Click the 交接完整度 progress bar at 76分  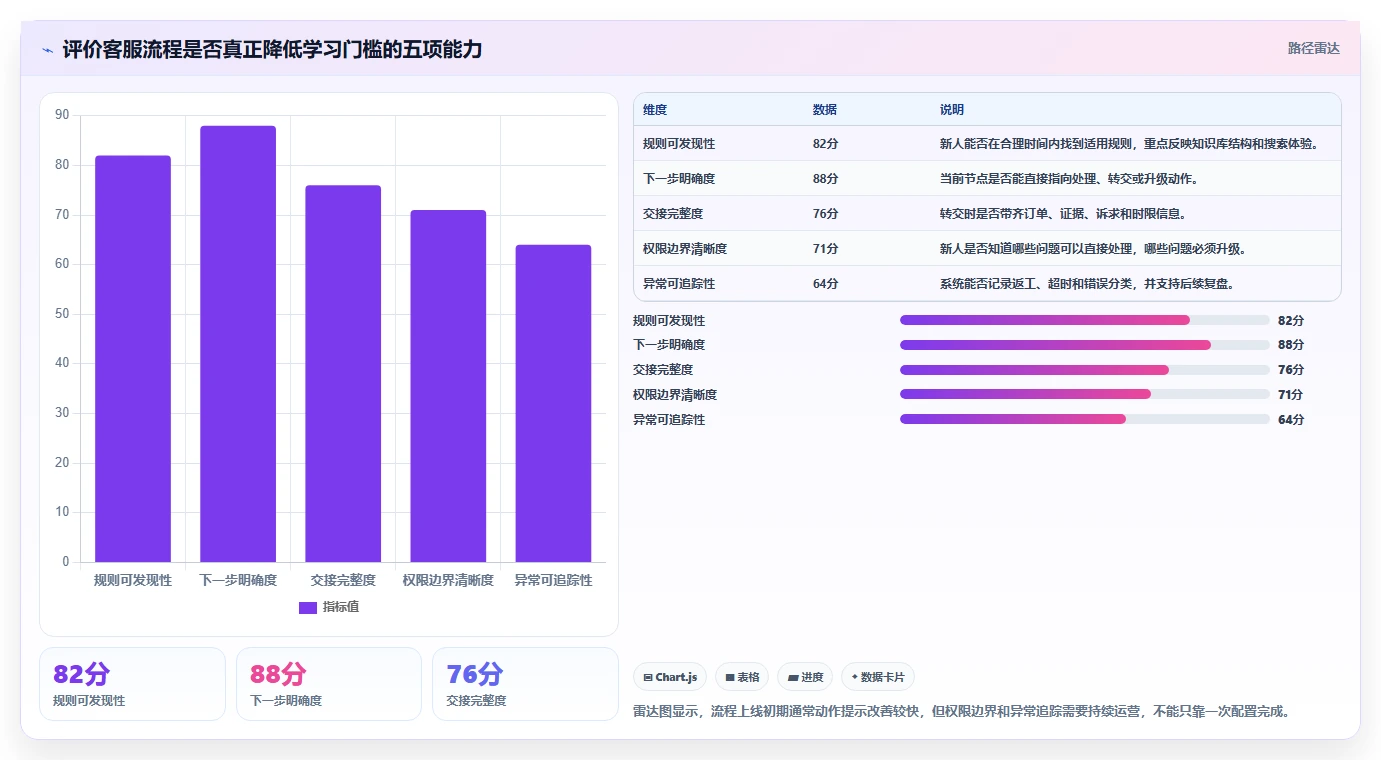pos(1085,370)
